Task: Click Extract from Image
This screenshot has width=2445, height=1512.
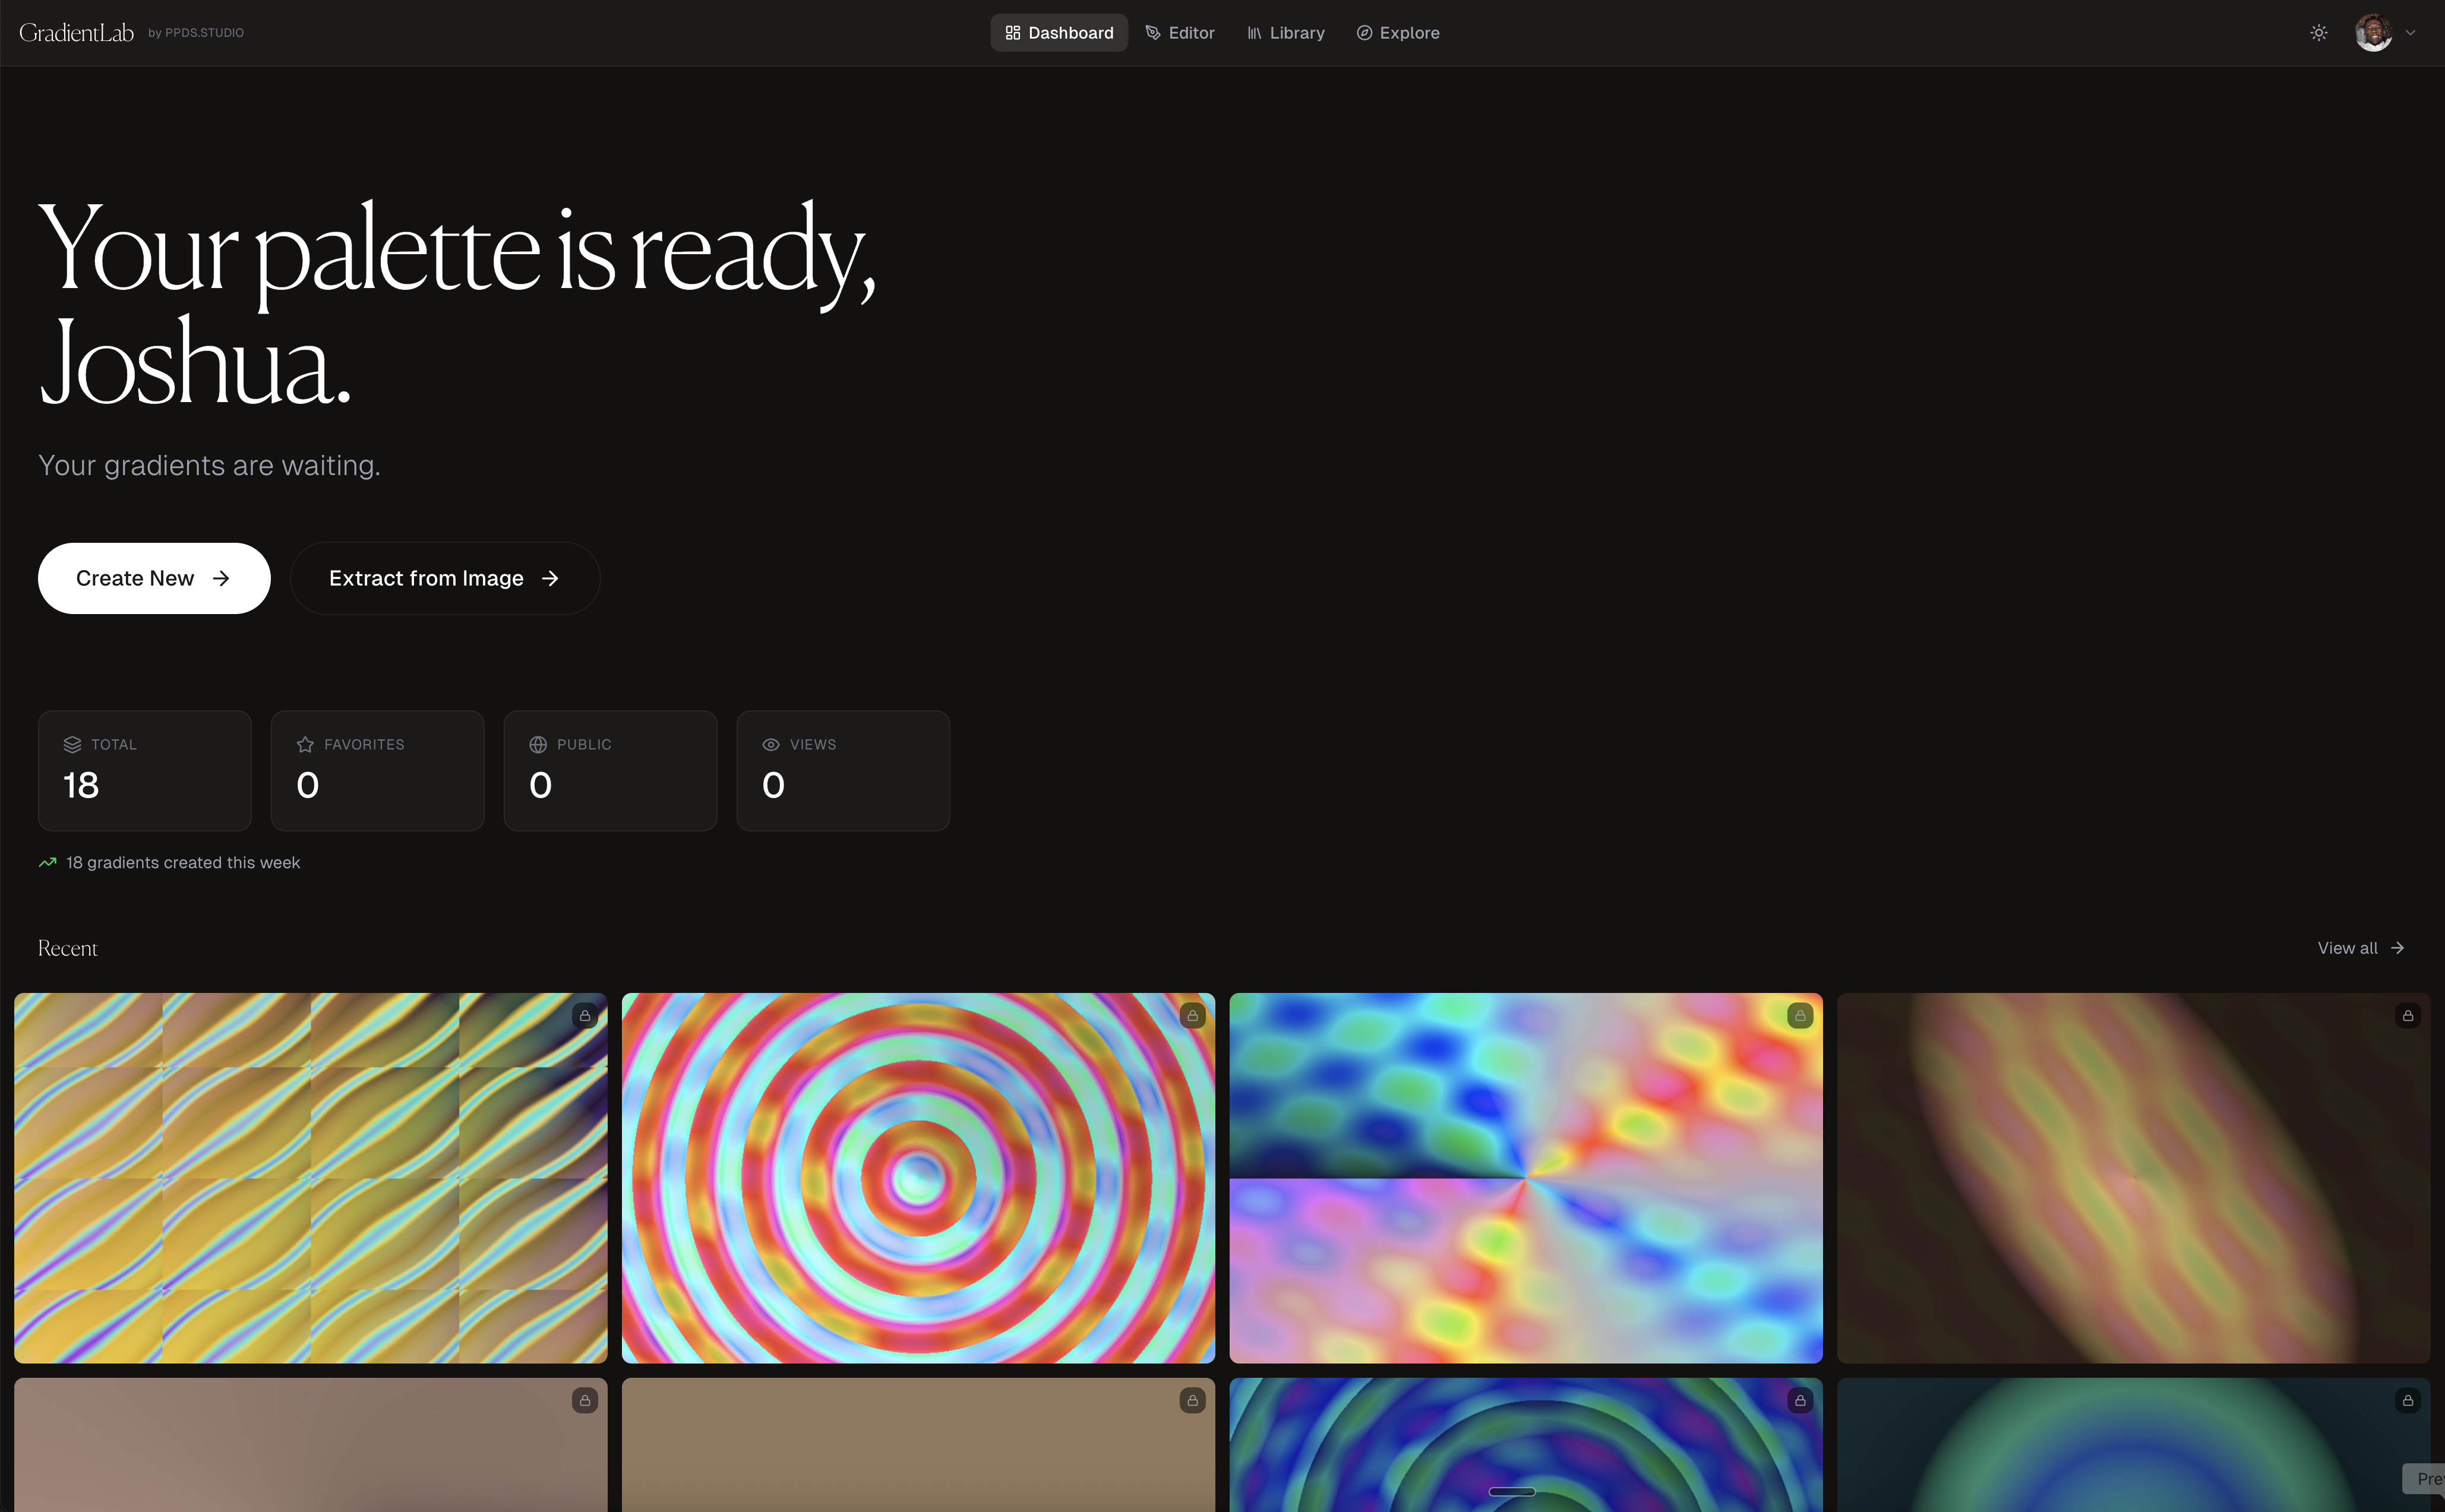Action: [444, 578]
